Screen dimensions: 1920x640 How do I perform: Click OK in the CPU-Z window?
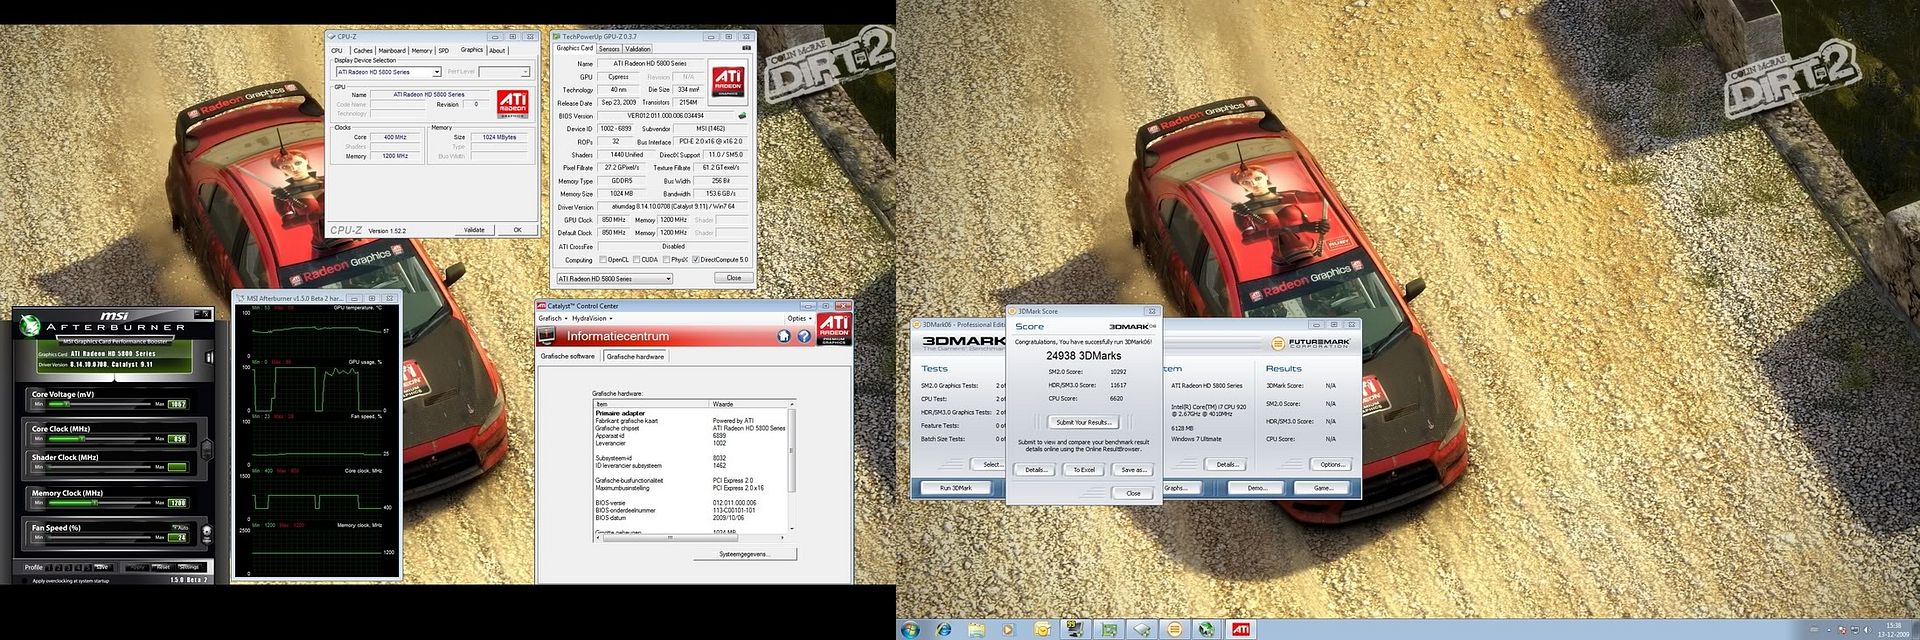(x=518, y=230)
